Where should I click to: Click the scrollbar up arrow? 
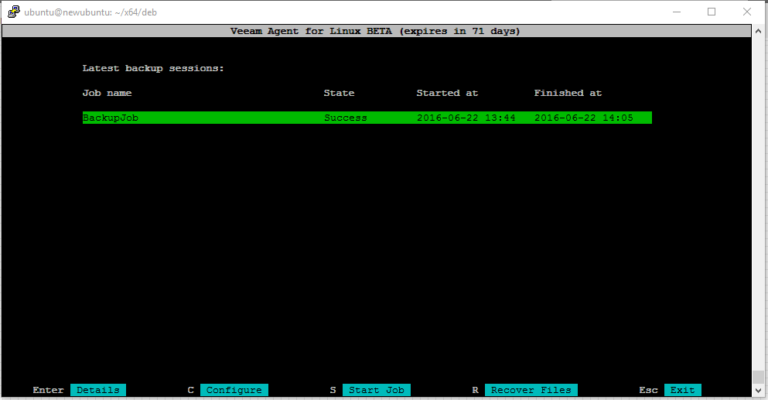click(x=758, y=31)
